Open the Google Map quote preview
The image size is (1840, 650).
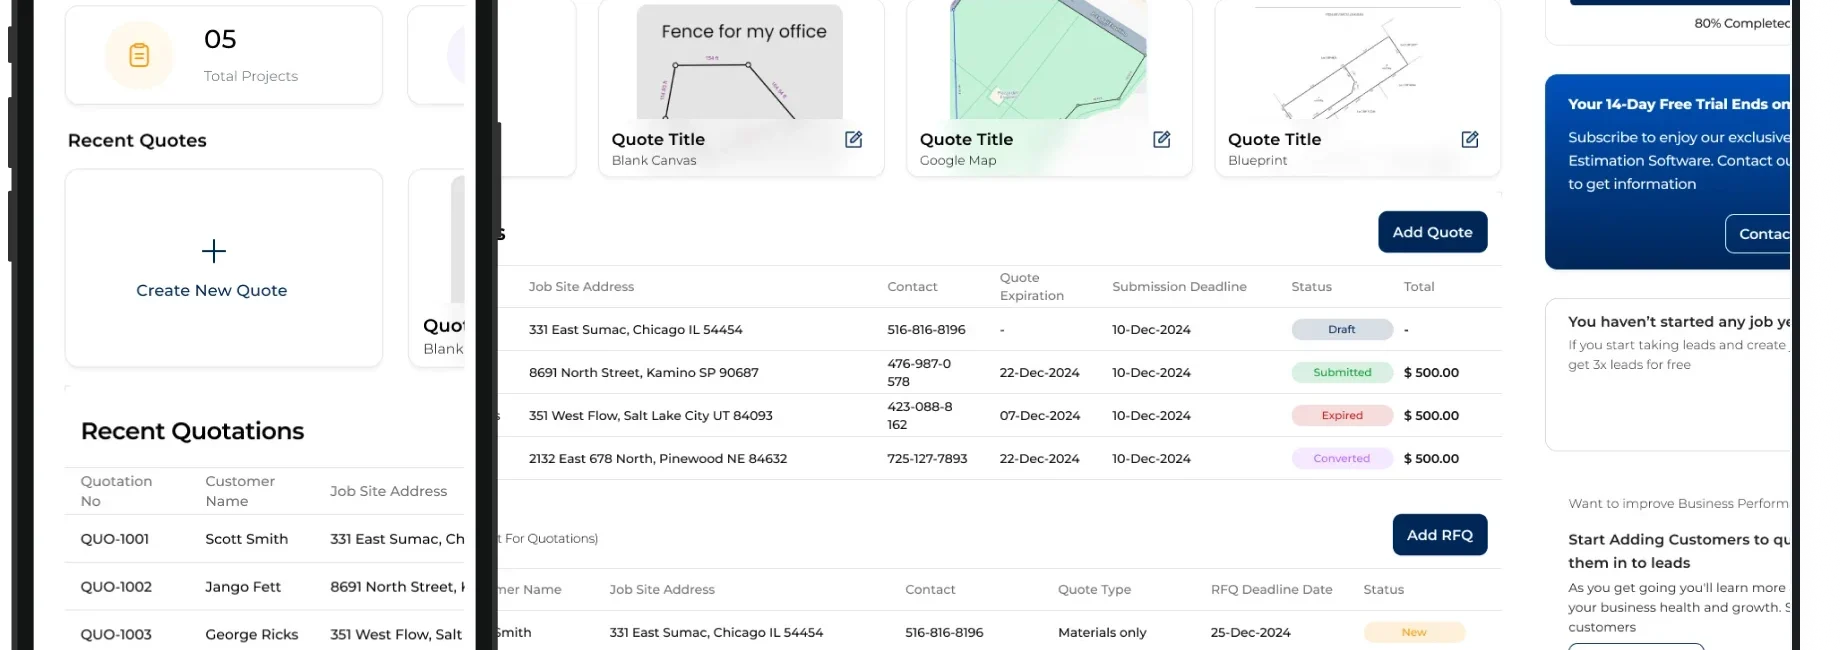(x=1048, y=59)
